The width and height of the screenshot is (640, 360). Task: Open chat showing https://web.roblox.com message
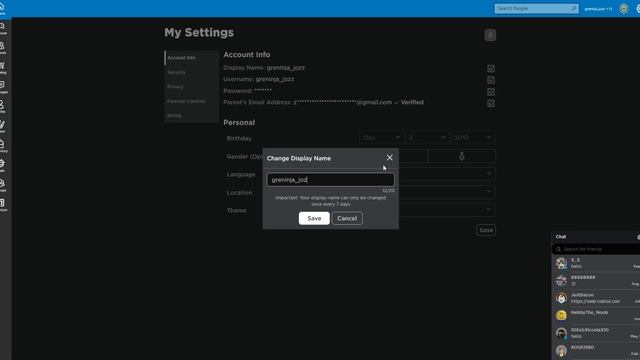point(596,298)
